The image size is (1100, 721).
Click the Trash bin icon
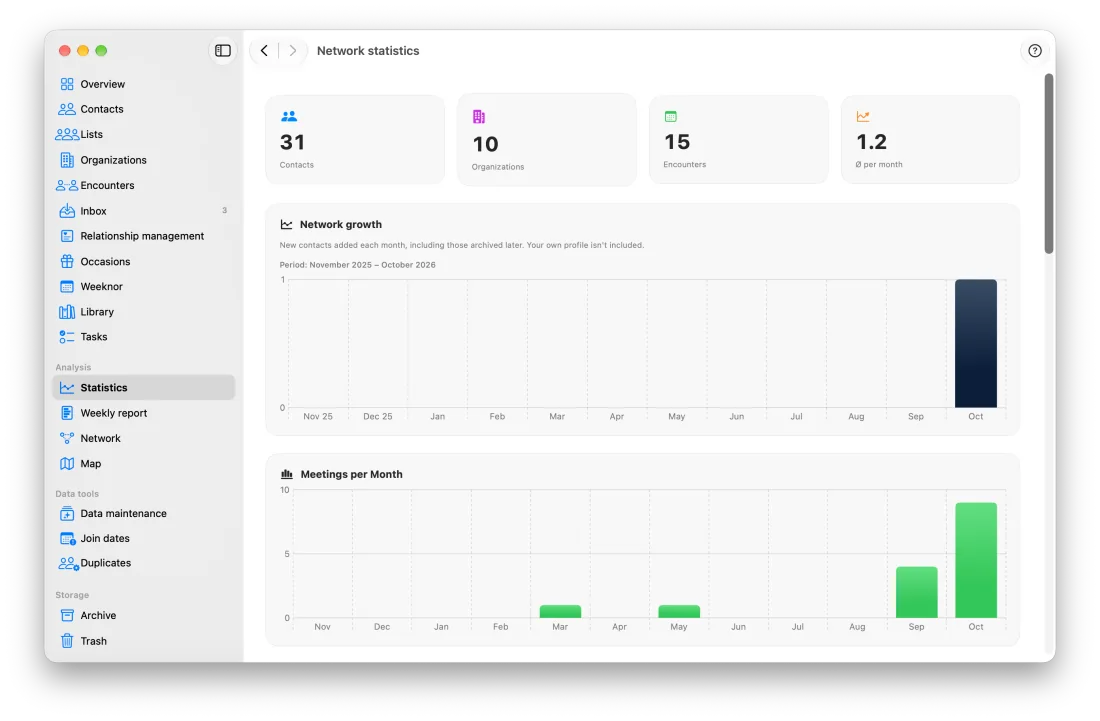pyautogui.click(x=67, y=641)
